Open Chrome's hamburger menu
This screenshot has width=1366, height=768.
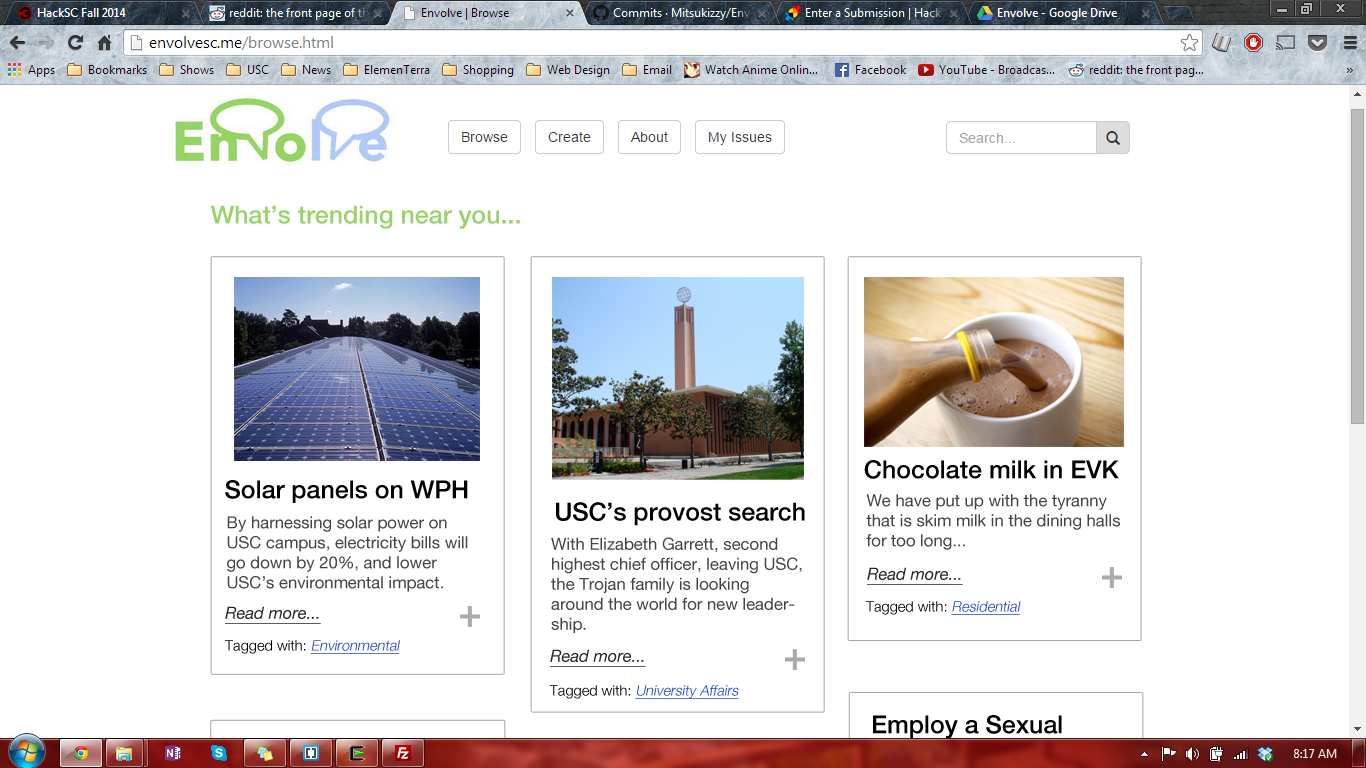1349,43
